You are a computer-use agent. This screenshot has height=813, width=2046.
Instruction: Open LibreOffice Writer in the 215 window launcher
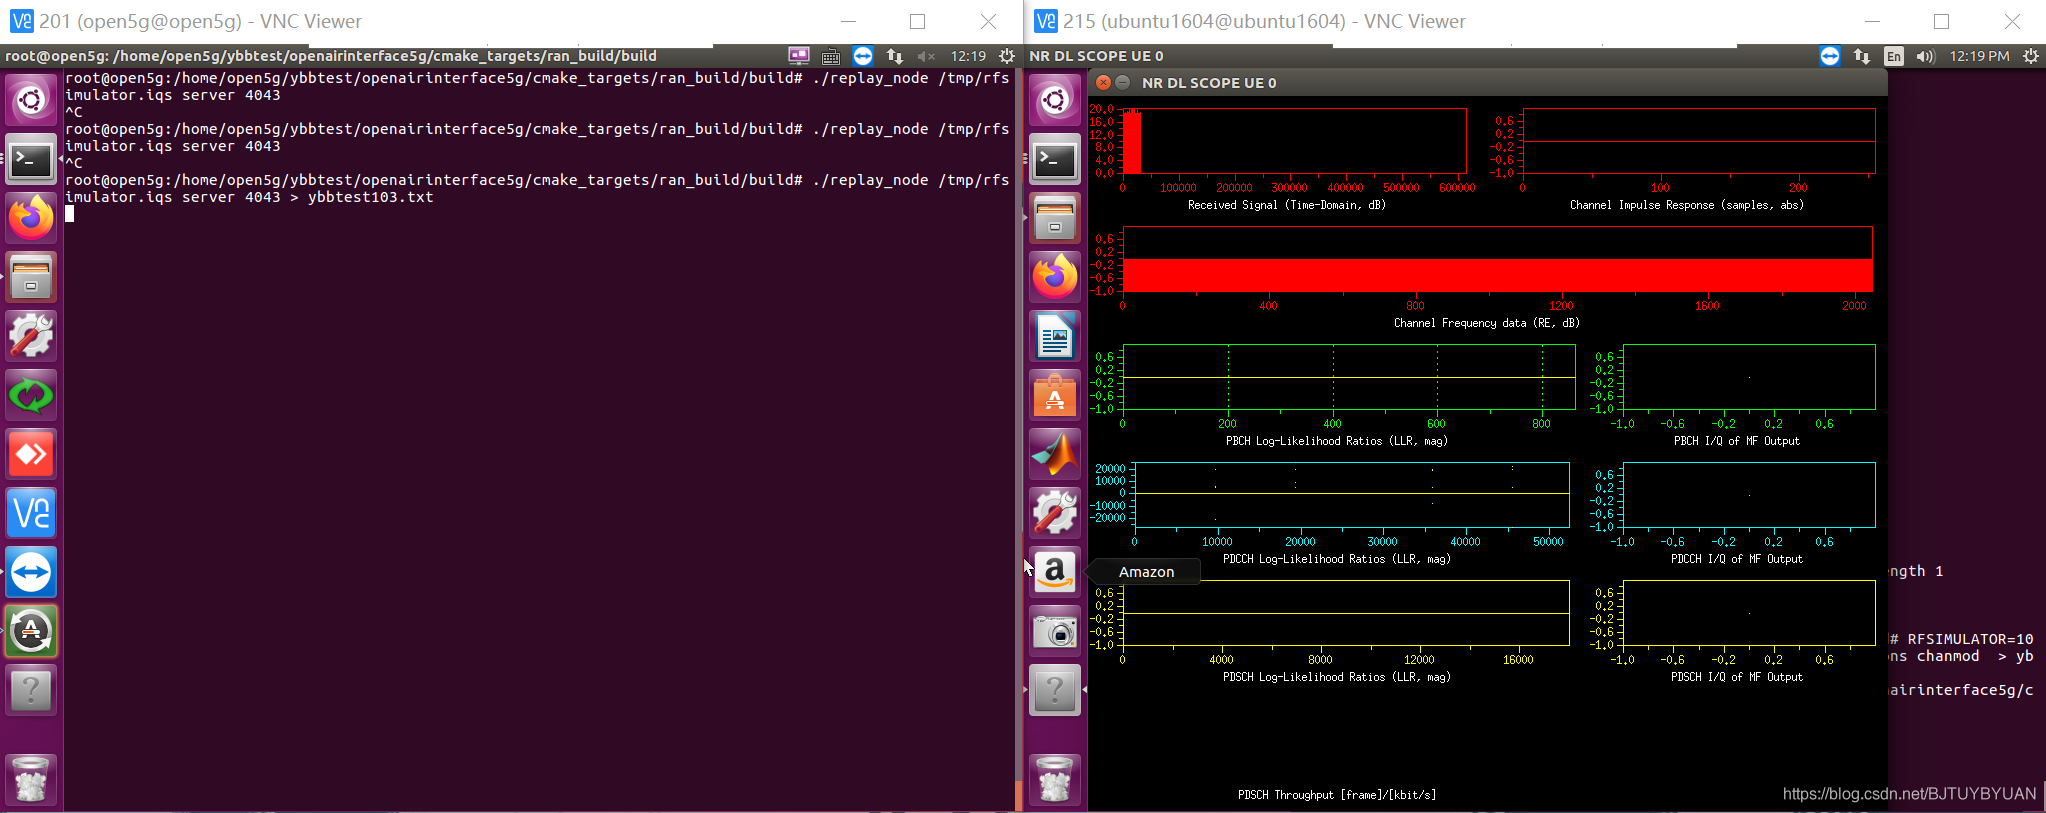1055,336
